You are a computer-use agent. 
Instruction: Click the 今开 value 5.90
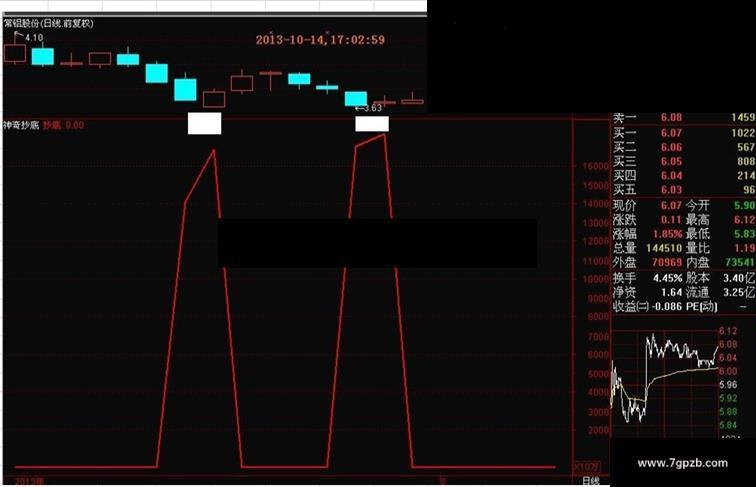744,205
